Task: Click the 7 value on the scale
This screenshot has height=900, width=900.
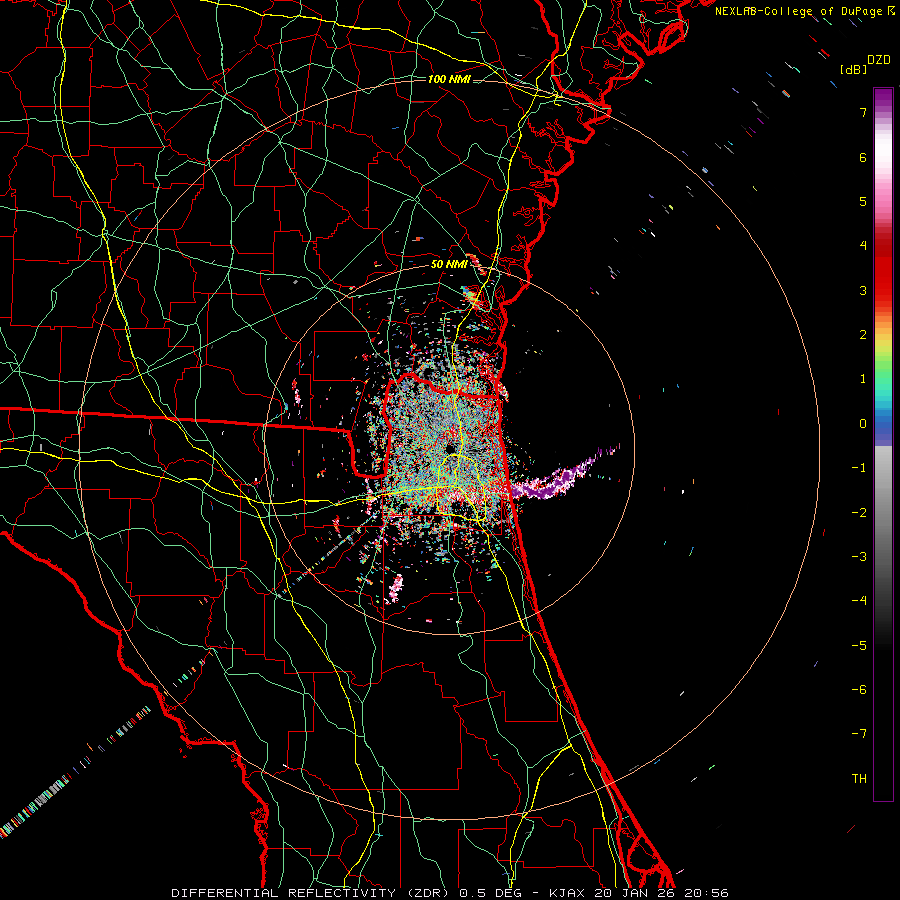Action: pyautogui.click(x=863, y=112)
